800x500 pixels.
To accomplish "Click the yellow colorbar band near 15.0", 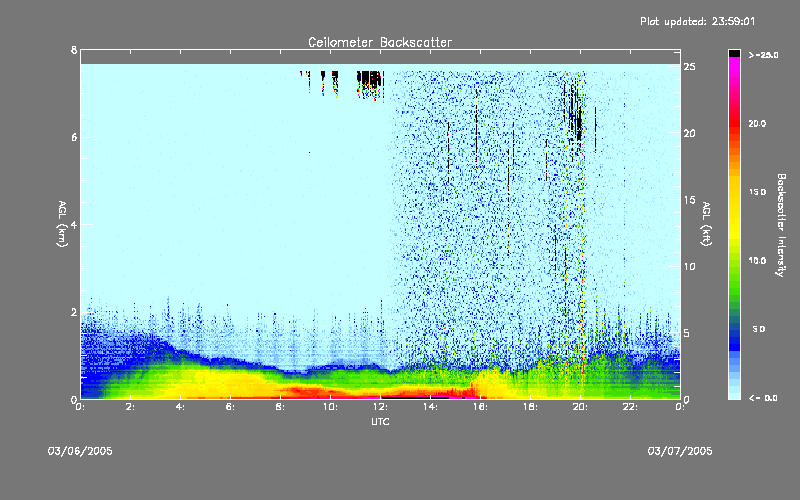I will click(x=734, y=192).
